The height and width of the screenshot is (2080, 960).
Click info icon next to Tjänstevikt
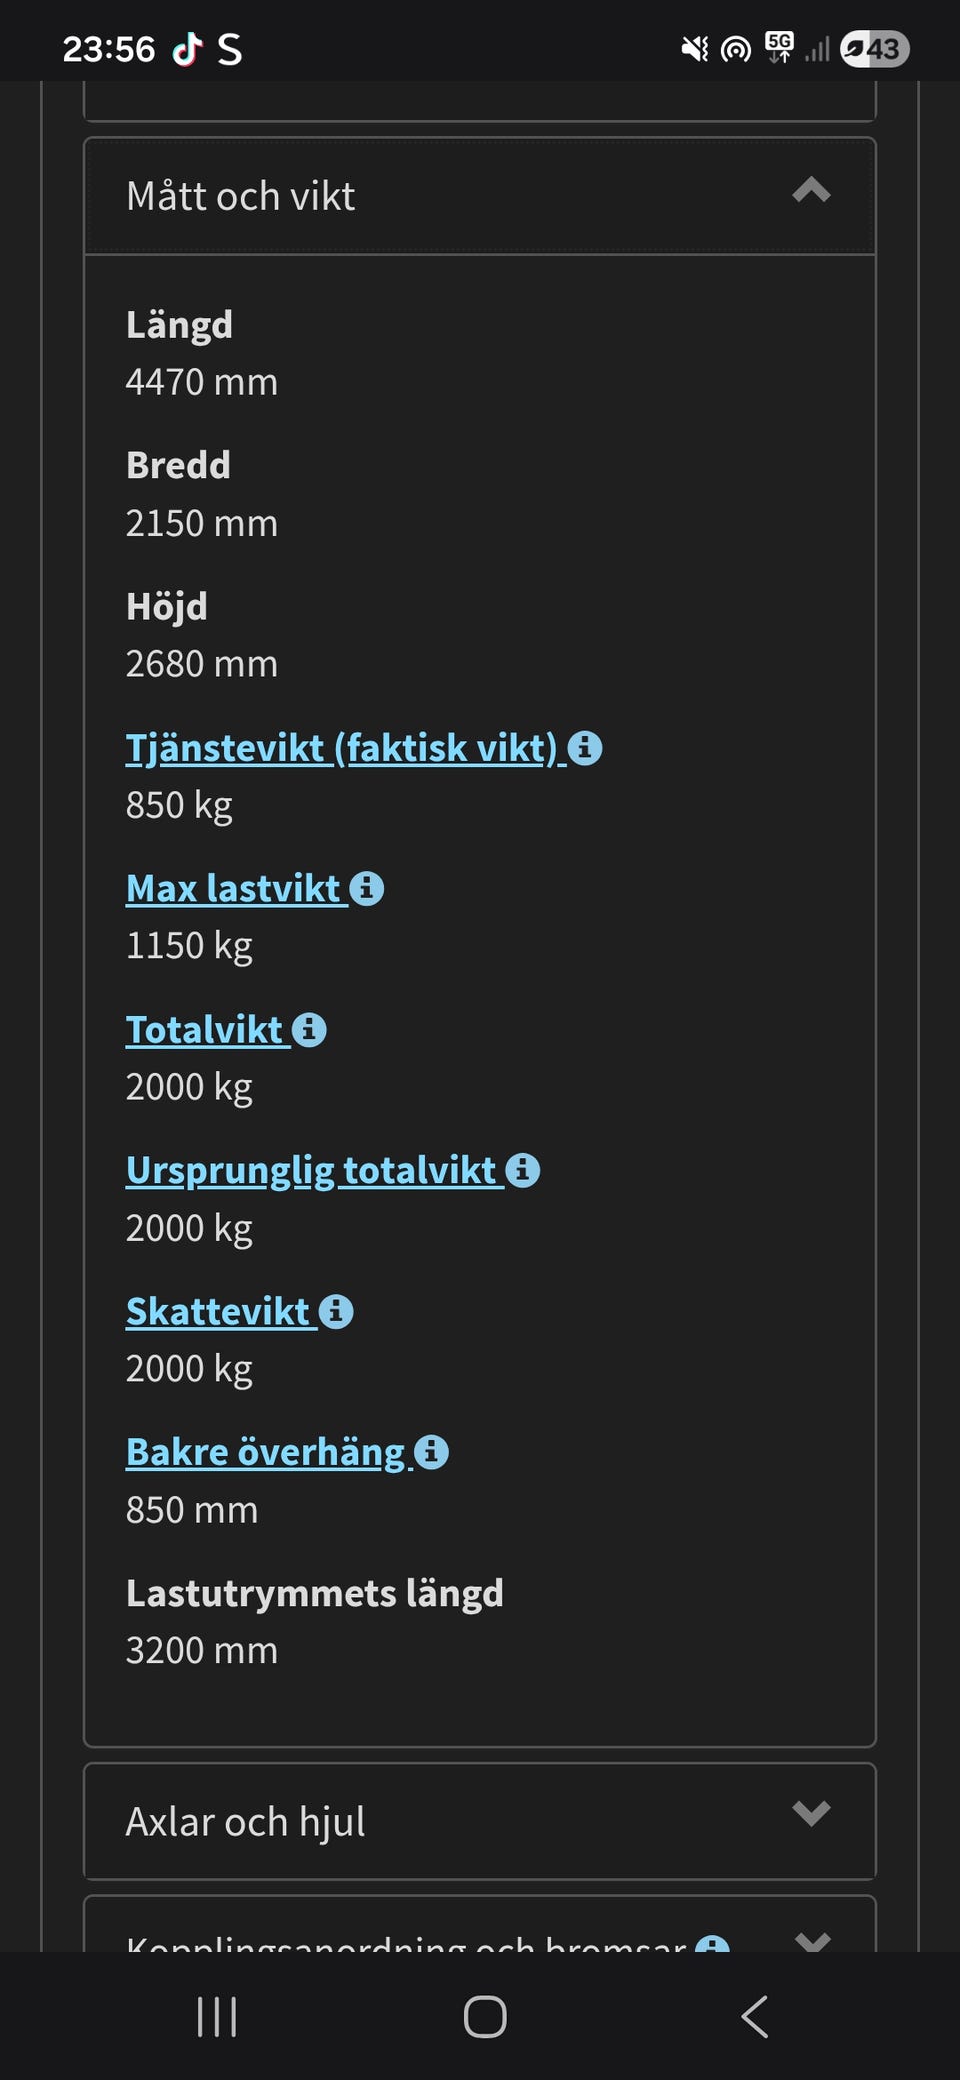(x=585, y=748)
